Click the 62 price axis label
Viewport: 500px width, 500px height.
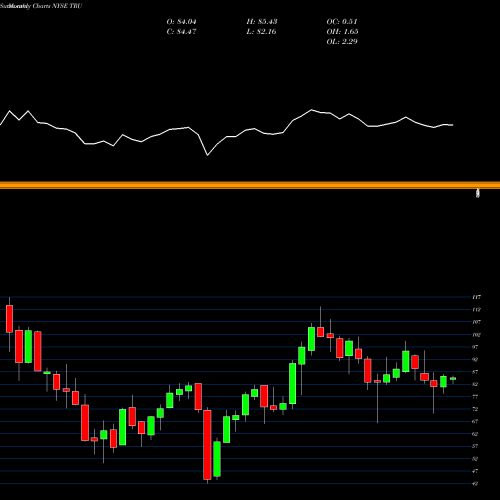[475, 434]
